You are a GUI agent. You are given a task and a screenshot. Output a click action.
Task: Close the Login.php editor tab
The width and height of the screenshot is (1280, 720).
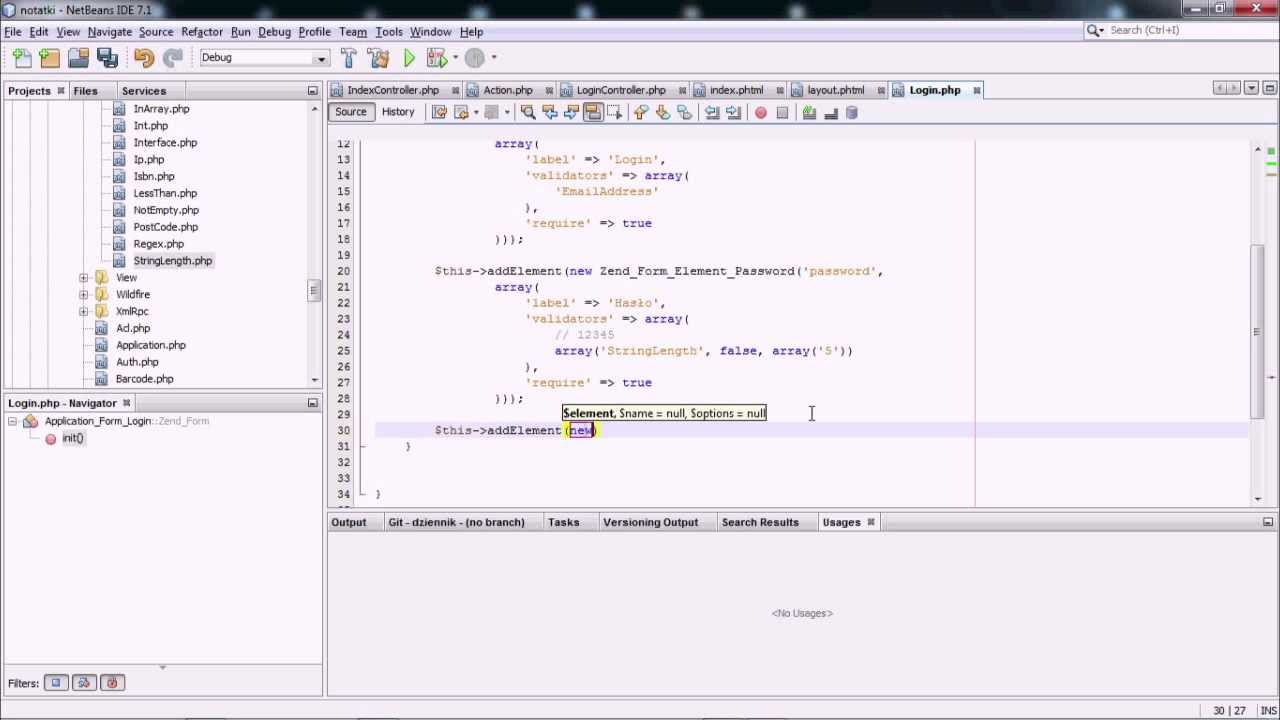point(977,91)
